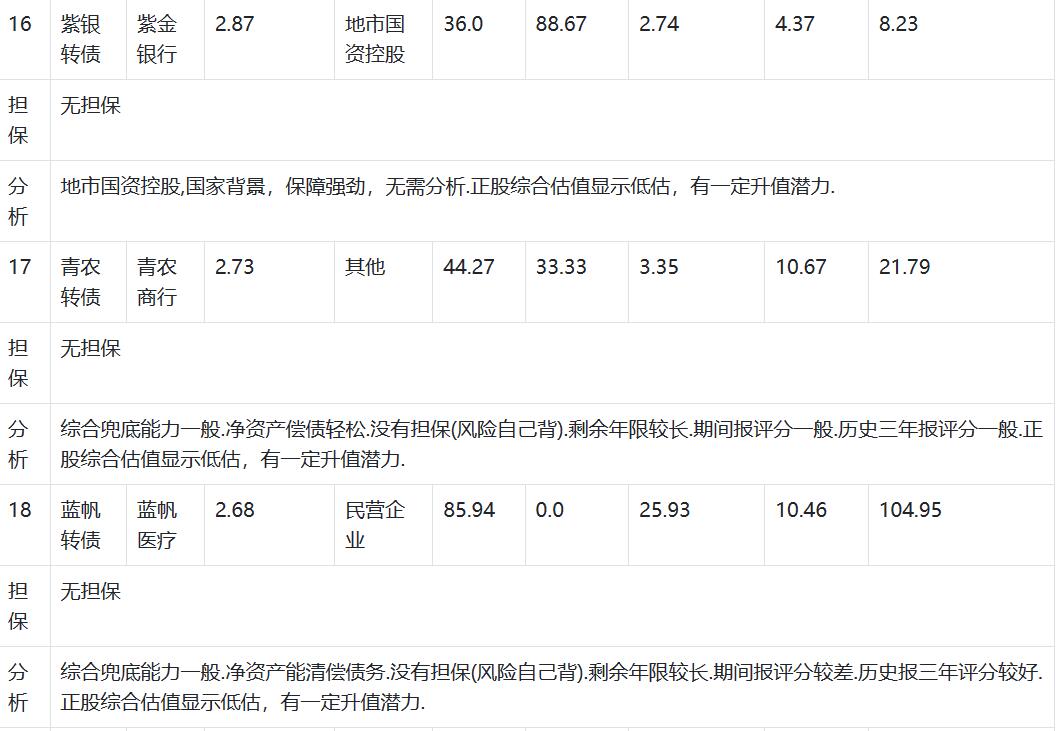Select the row number 18 cell
This screenshot has height=731, width=1062.
[x=20, y=510]
